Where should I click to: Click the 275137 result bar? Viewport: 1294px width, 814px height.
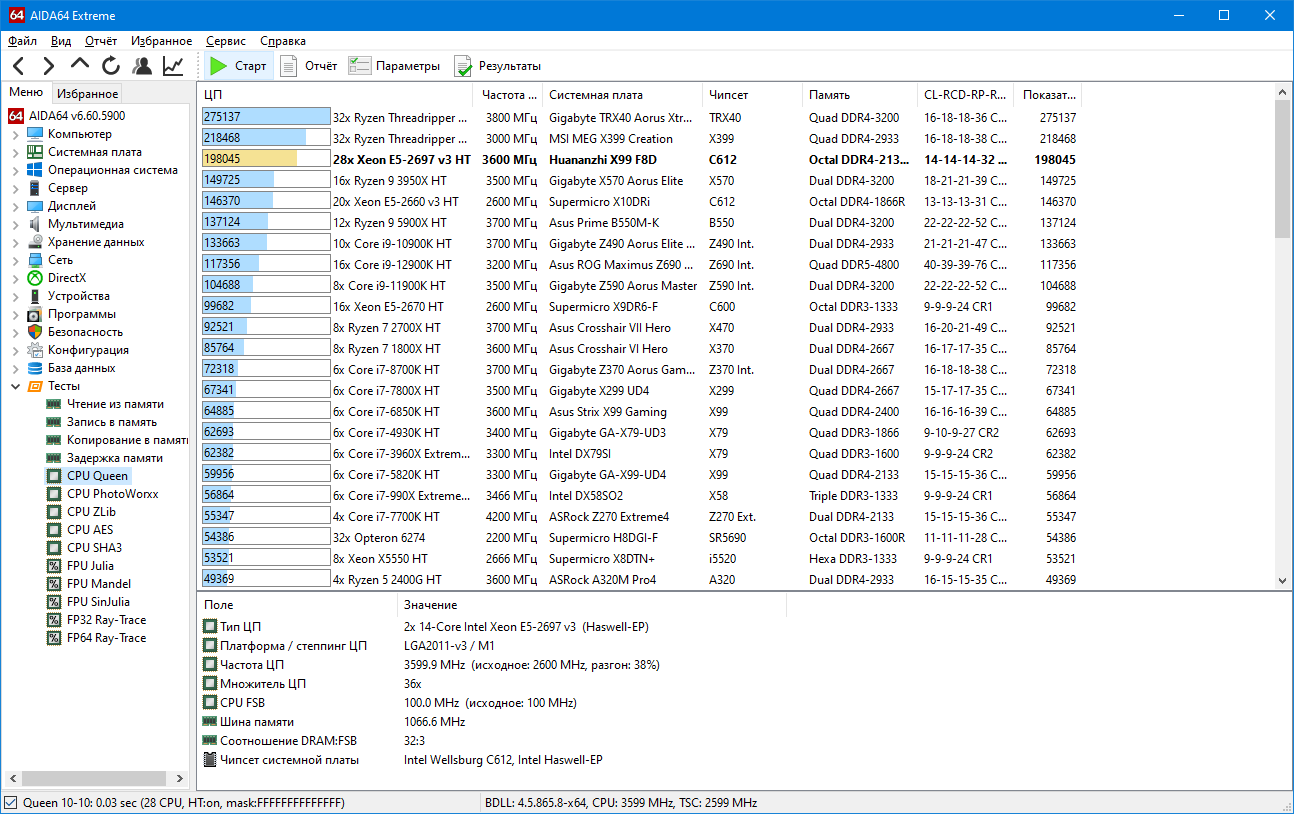(x=265, y=117)
